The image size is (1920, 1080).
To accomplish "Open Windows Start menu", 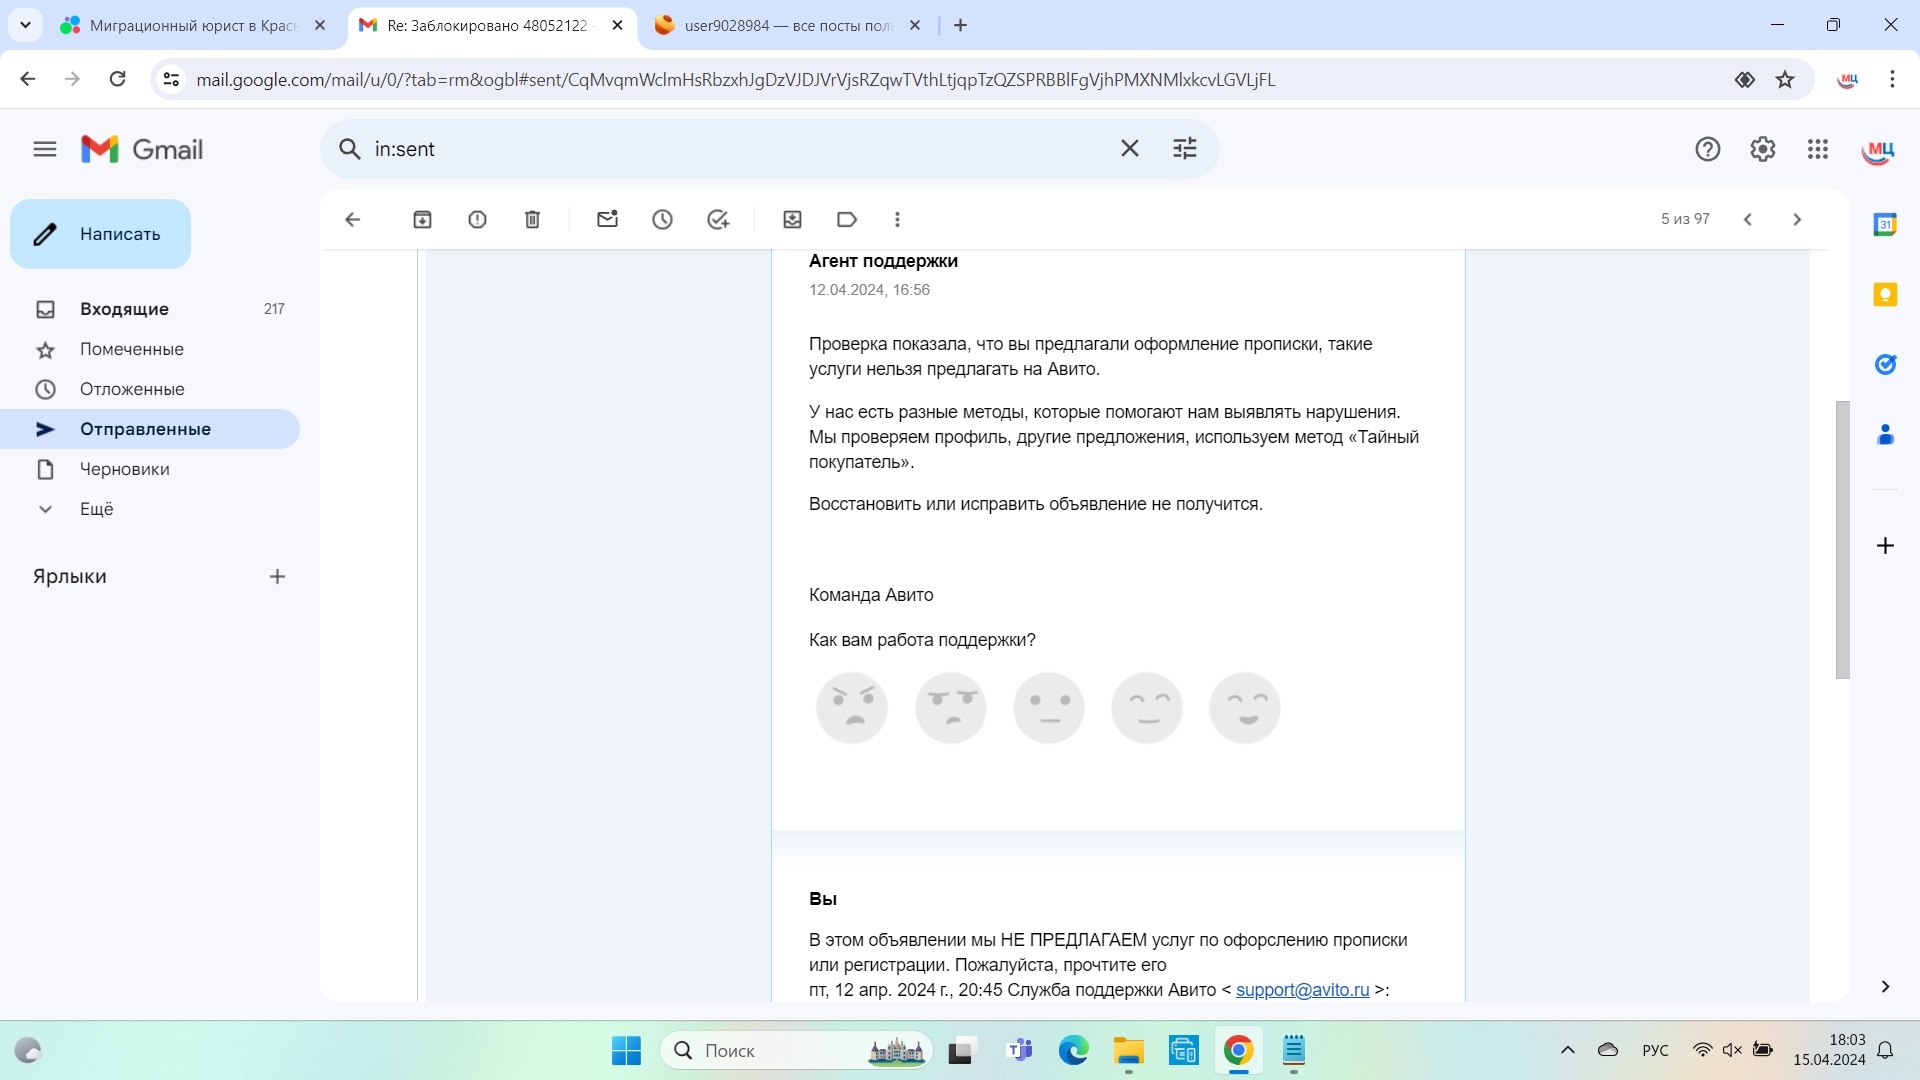I will [x=626, y=1051].
